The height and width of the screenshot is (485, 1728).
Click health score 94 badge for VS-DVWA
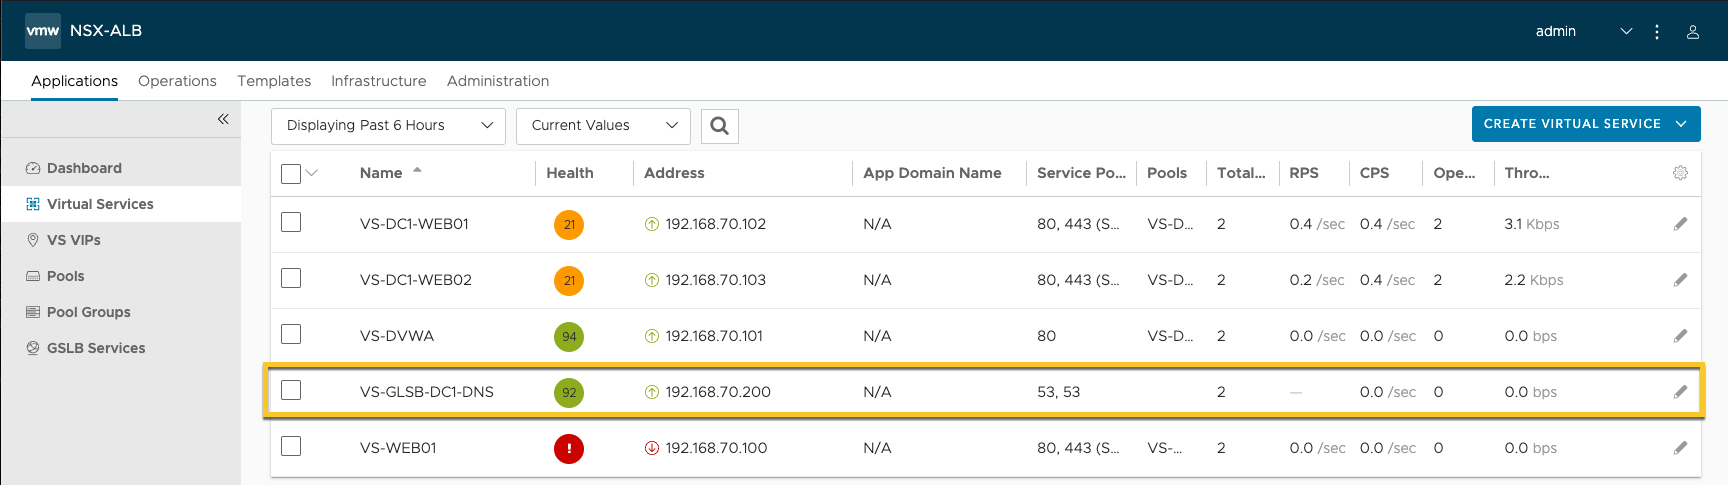569,337
